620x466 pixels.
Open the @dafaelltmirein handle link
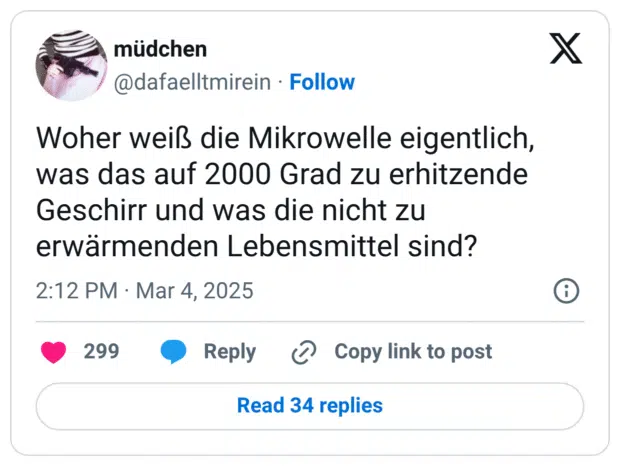pos(192,82)
